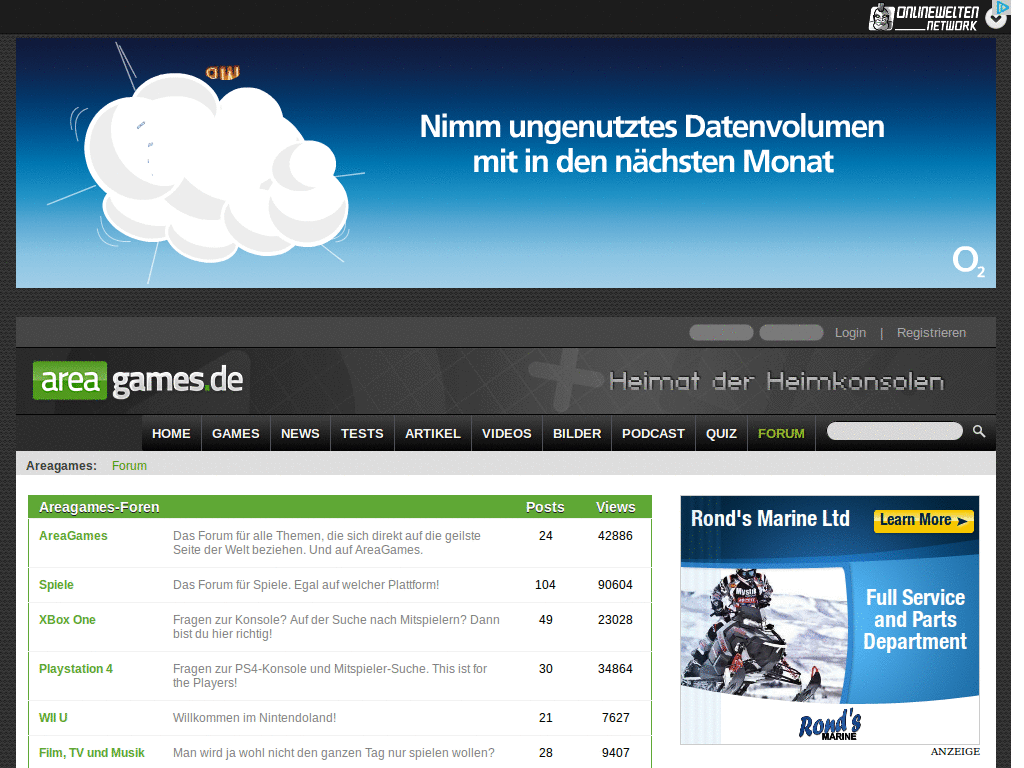
Task: Click the views value 34864
Action: coord(615,669)
